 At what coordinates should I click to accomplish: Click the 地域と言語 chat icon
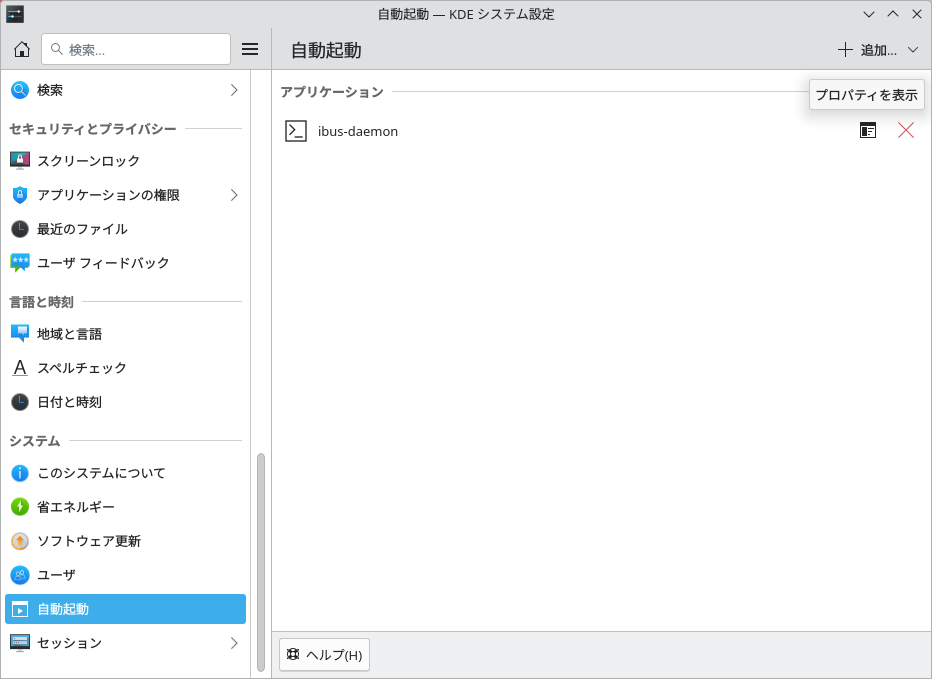click(x=20, y=334)
